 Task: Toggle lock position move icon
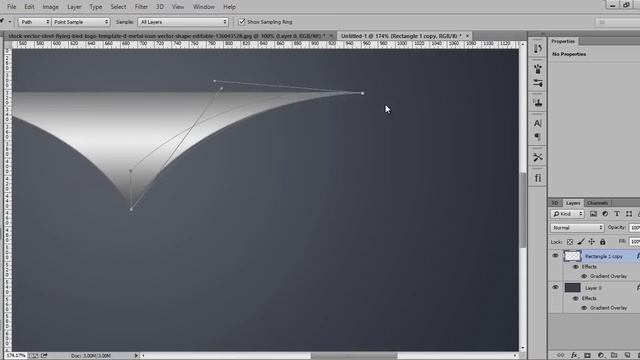click(591, 242)
